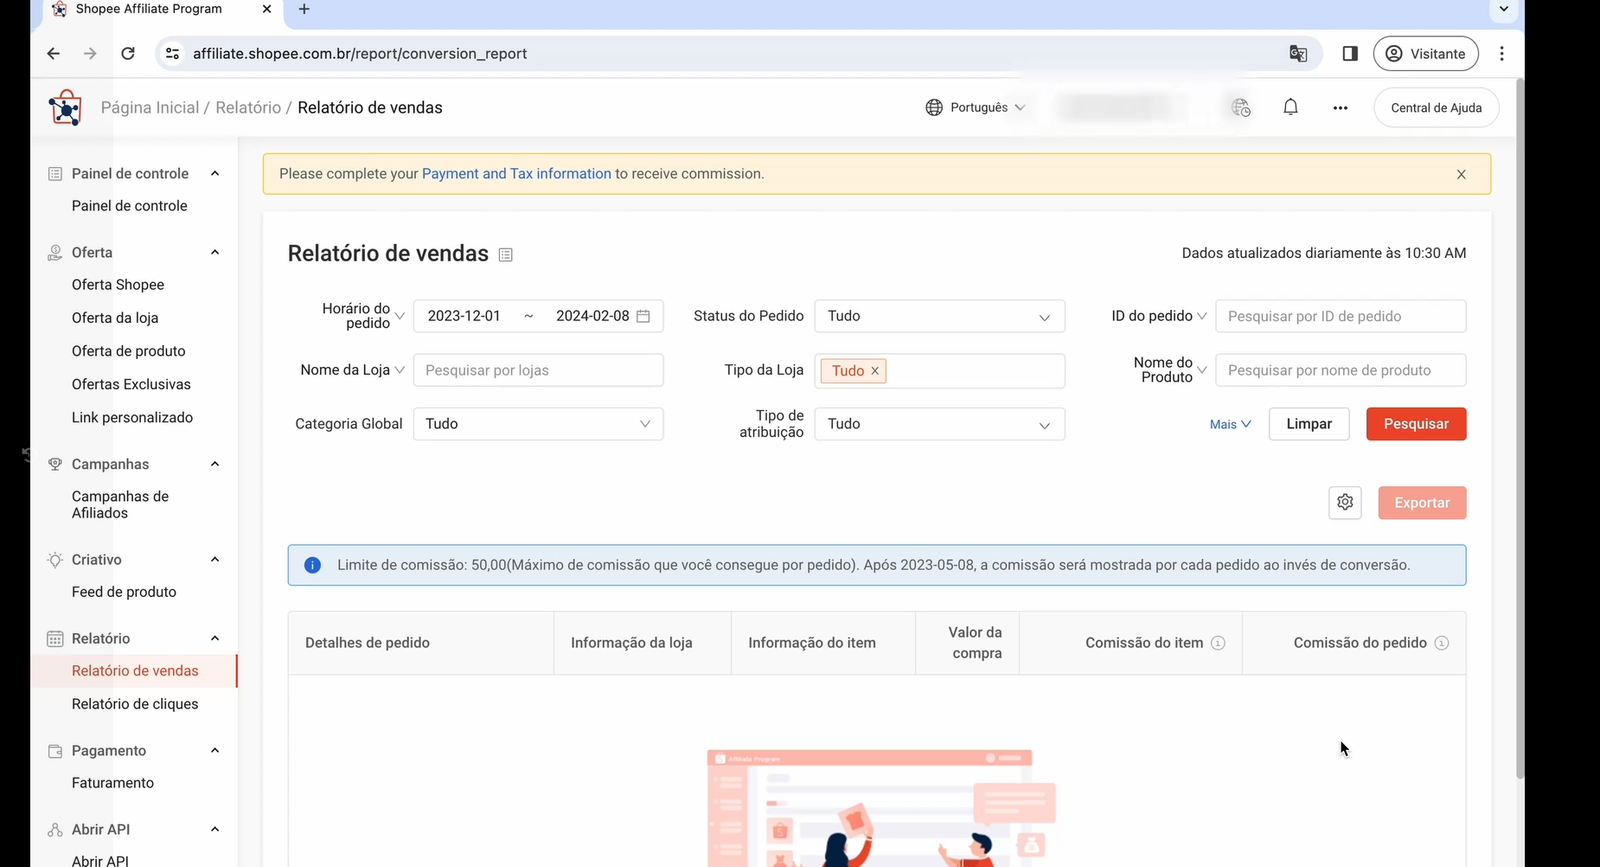The width and height of the screenshot is (1600, 867).
Task: Collapse the Painel de controle section
Action: coord(215,173)
